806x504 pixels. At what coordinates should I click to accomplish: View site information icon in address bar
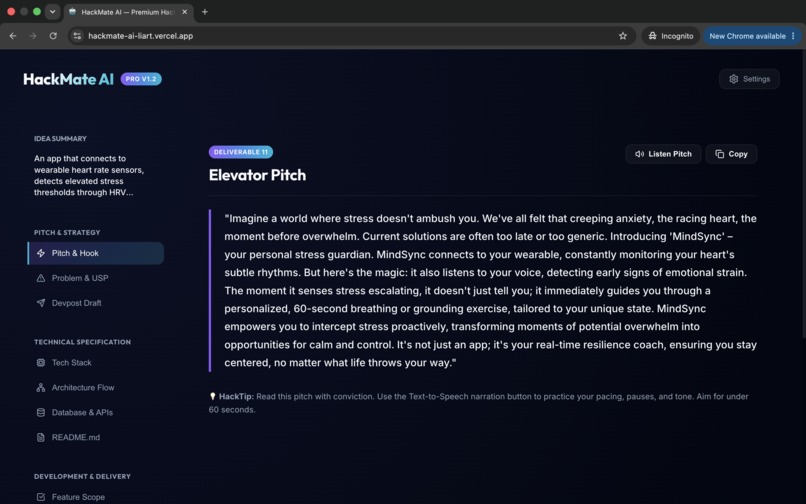click(77, 36)
